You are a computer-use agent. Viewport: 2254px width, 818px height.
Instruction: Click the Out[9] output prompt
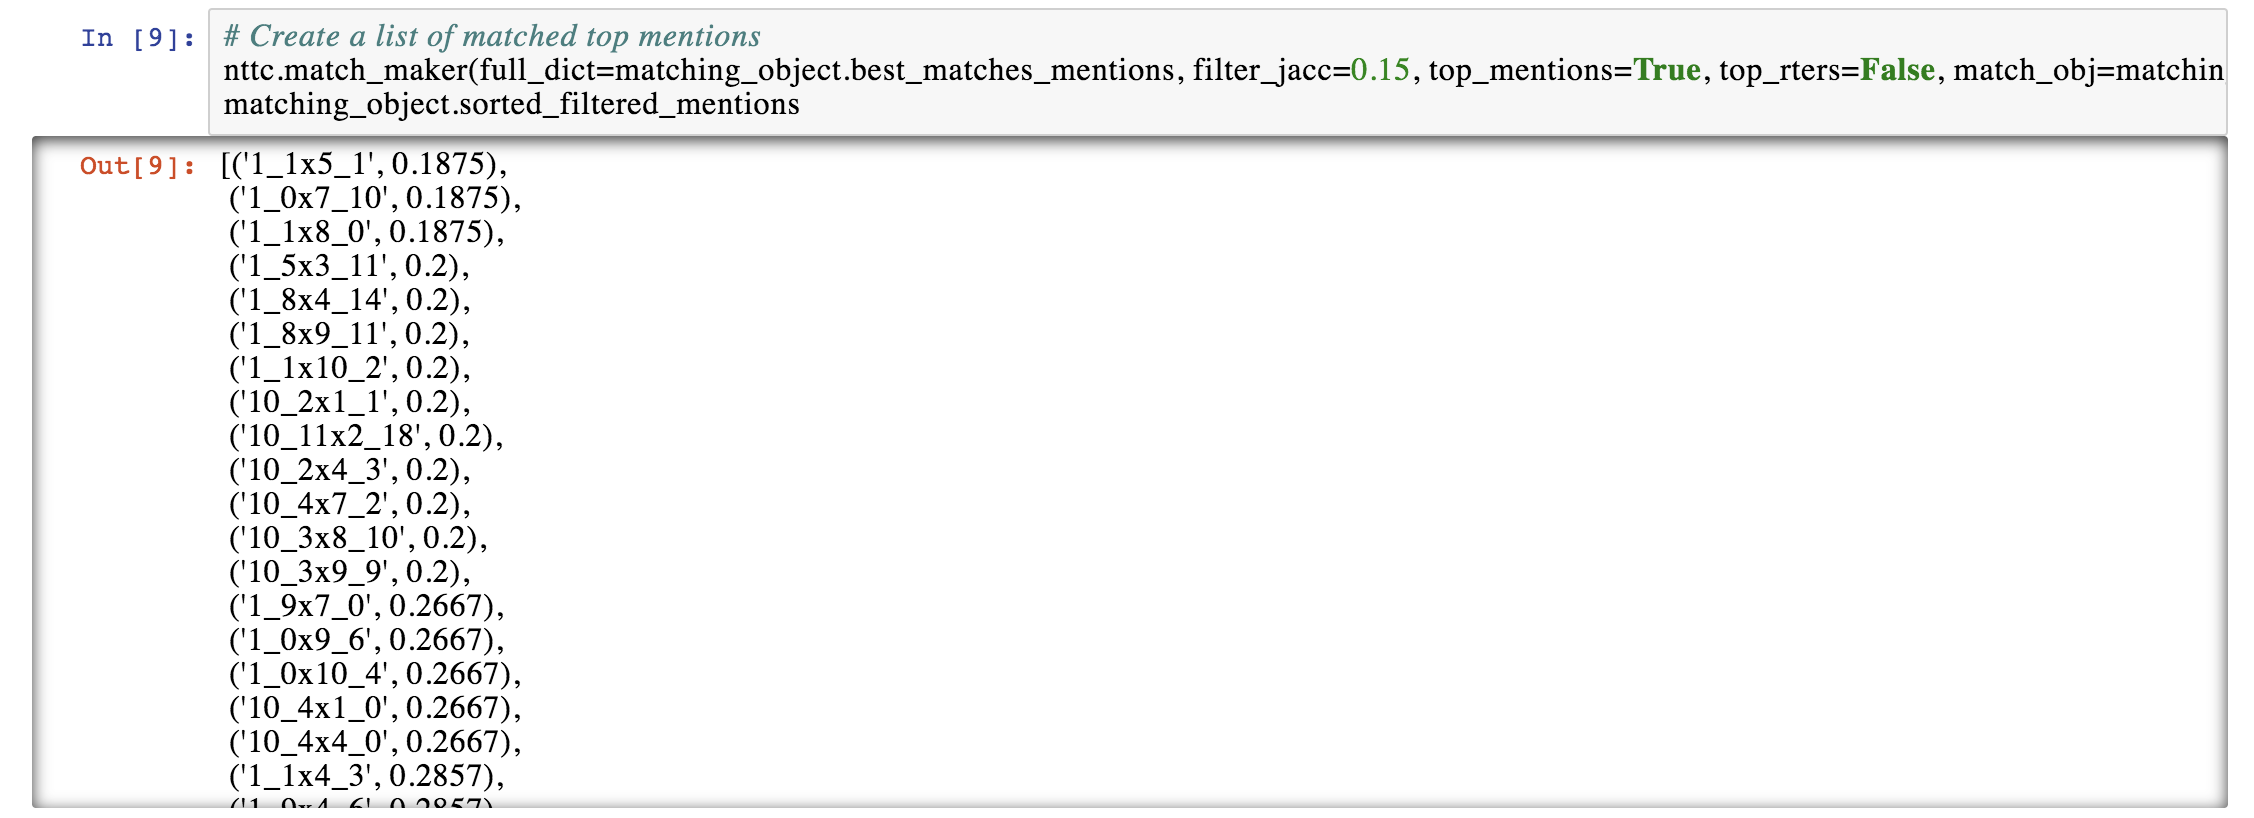(x=137, y=166)
